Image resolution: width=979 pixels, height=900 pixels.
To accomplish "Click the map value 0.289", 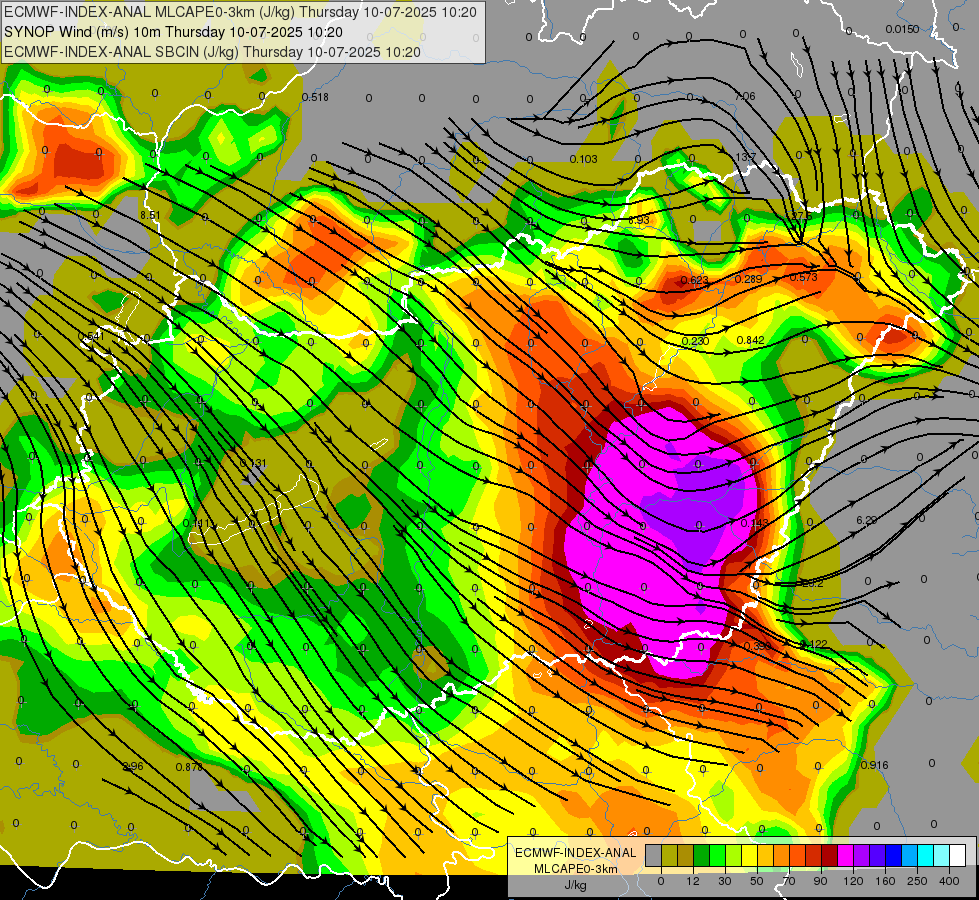I will [748, 279].
